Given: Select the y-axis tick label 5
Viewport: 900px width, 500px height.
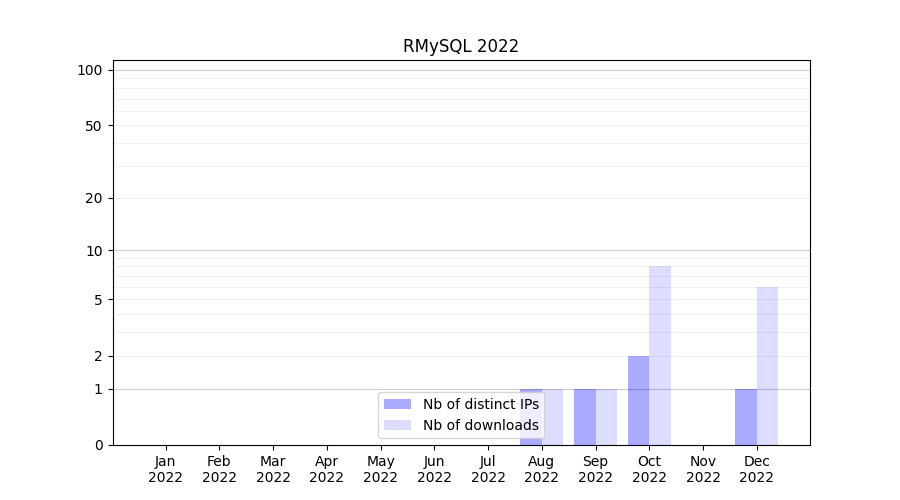Looking at the screenshot, I should [98, 300].
